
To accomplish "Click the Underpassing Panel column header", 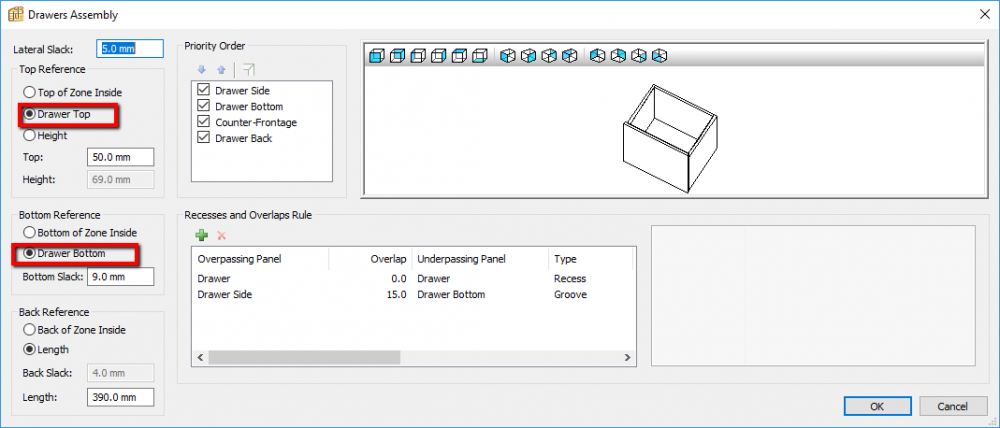I will click(x=480, y=259).
